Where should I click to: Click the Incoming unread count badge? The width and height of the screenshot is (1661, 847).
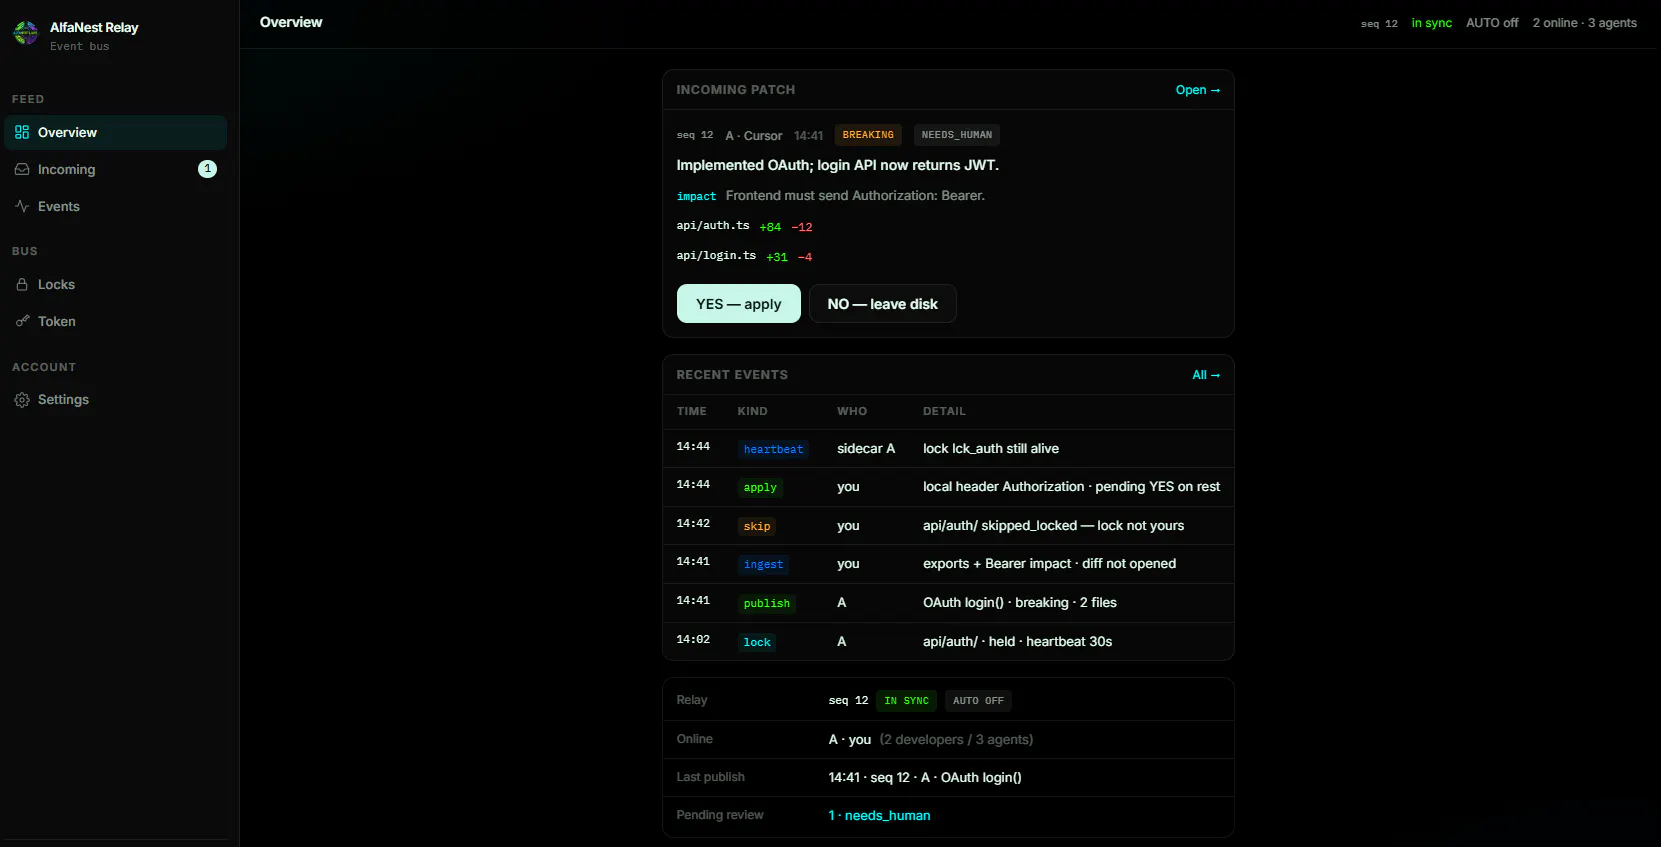[207, 169]
